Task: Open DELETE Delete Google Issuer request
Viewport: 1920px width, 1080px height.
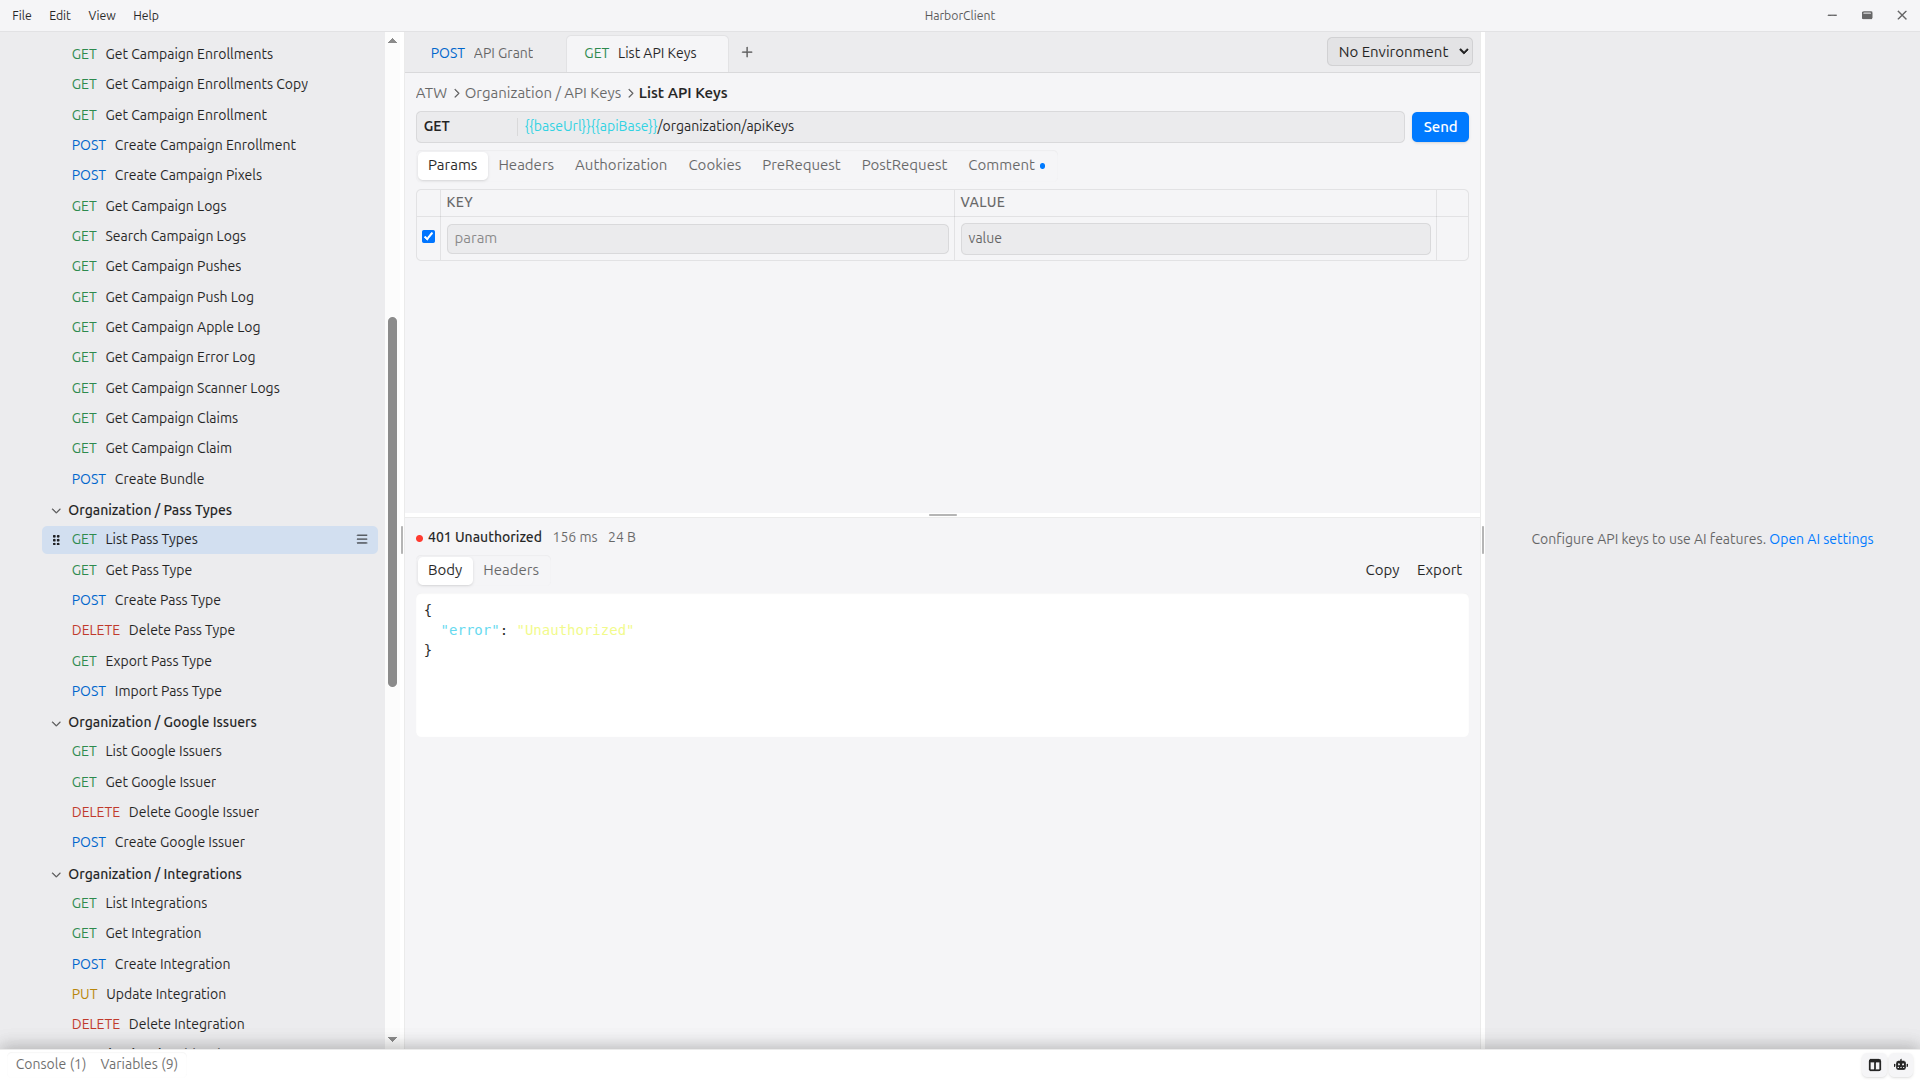Action: [165, 812]
